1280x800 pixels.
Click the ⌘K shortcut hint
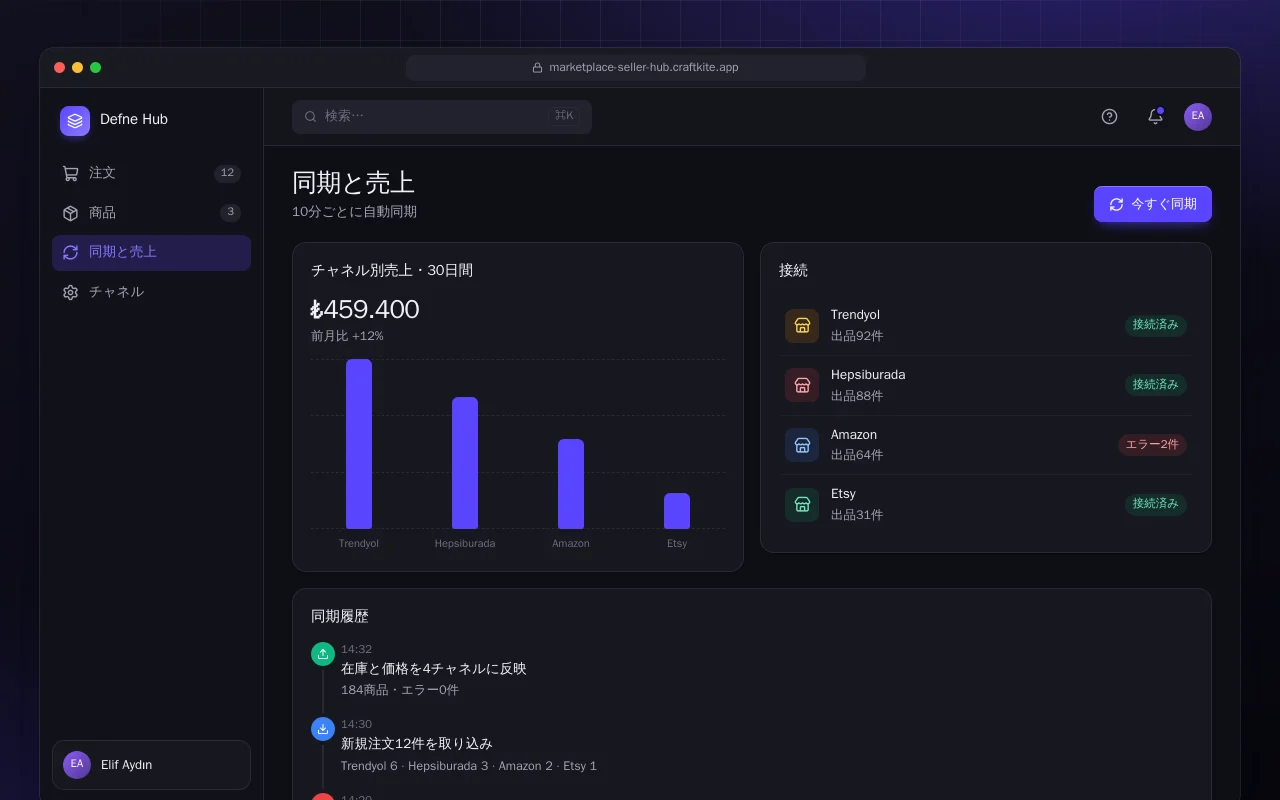pos(564,116)
